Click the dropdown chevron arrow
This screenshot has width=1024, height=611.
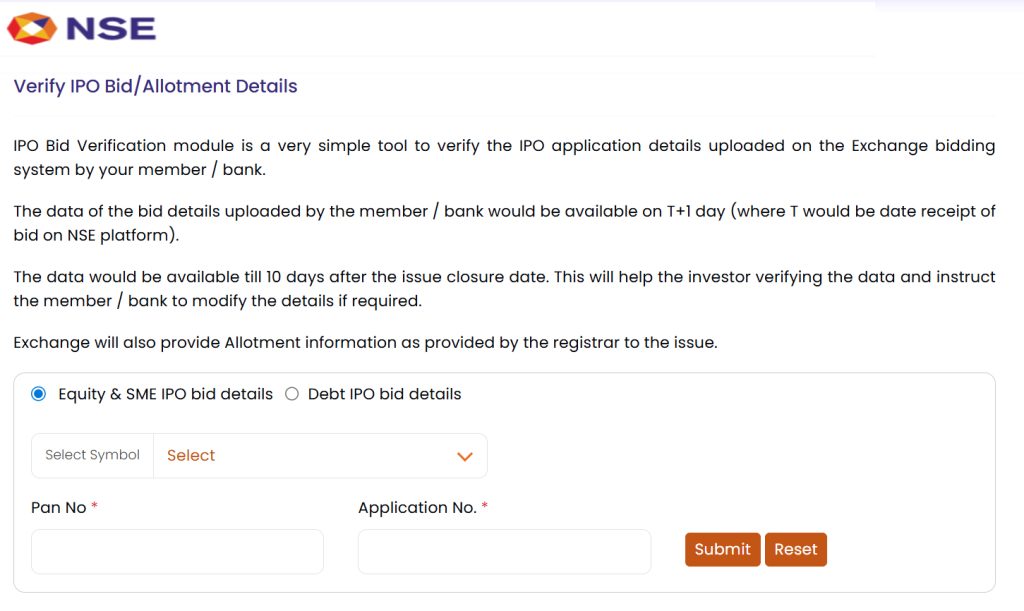[x=464, y=456]
